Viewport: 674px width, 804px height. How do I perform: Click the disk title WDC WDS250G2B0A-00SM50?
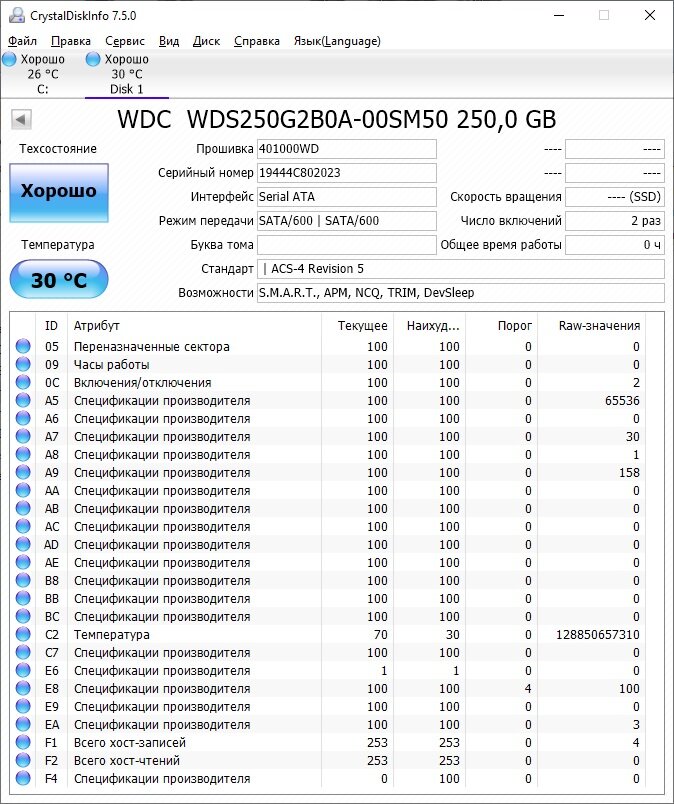pyautogui.click(x=336, y=119)
